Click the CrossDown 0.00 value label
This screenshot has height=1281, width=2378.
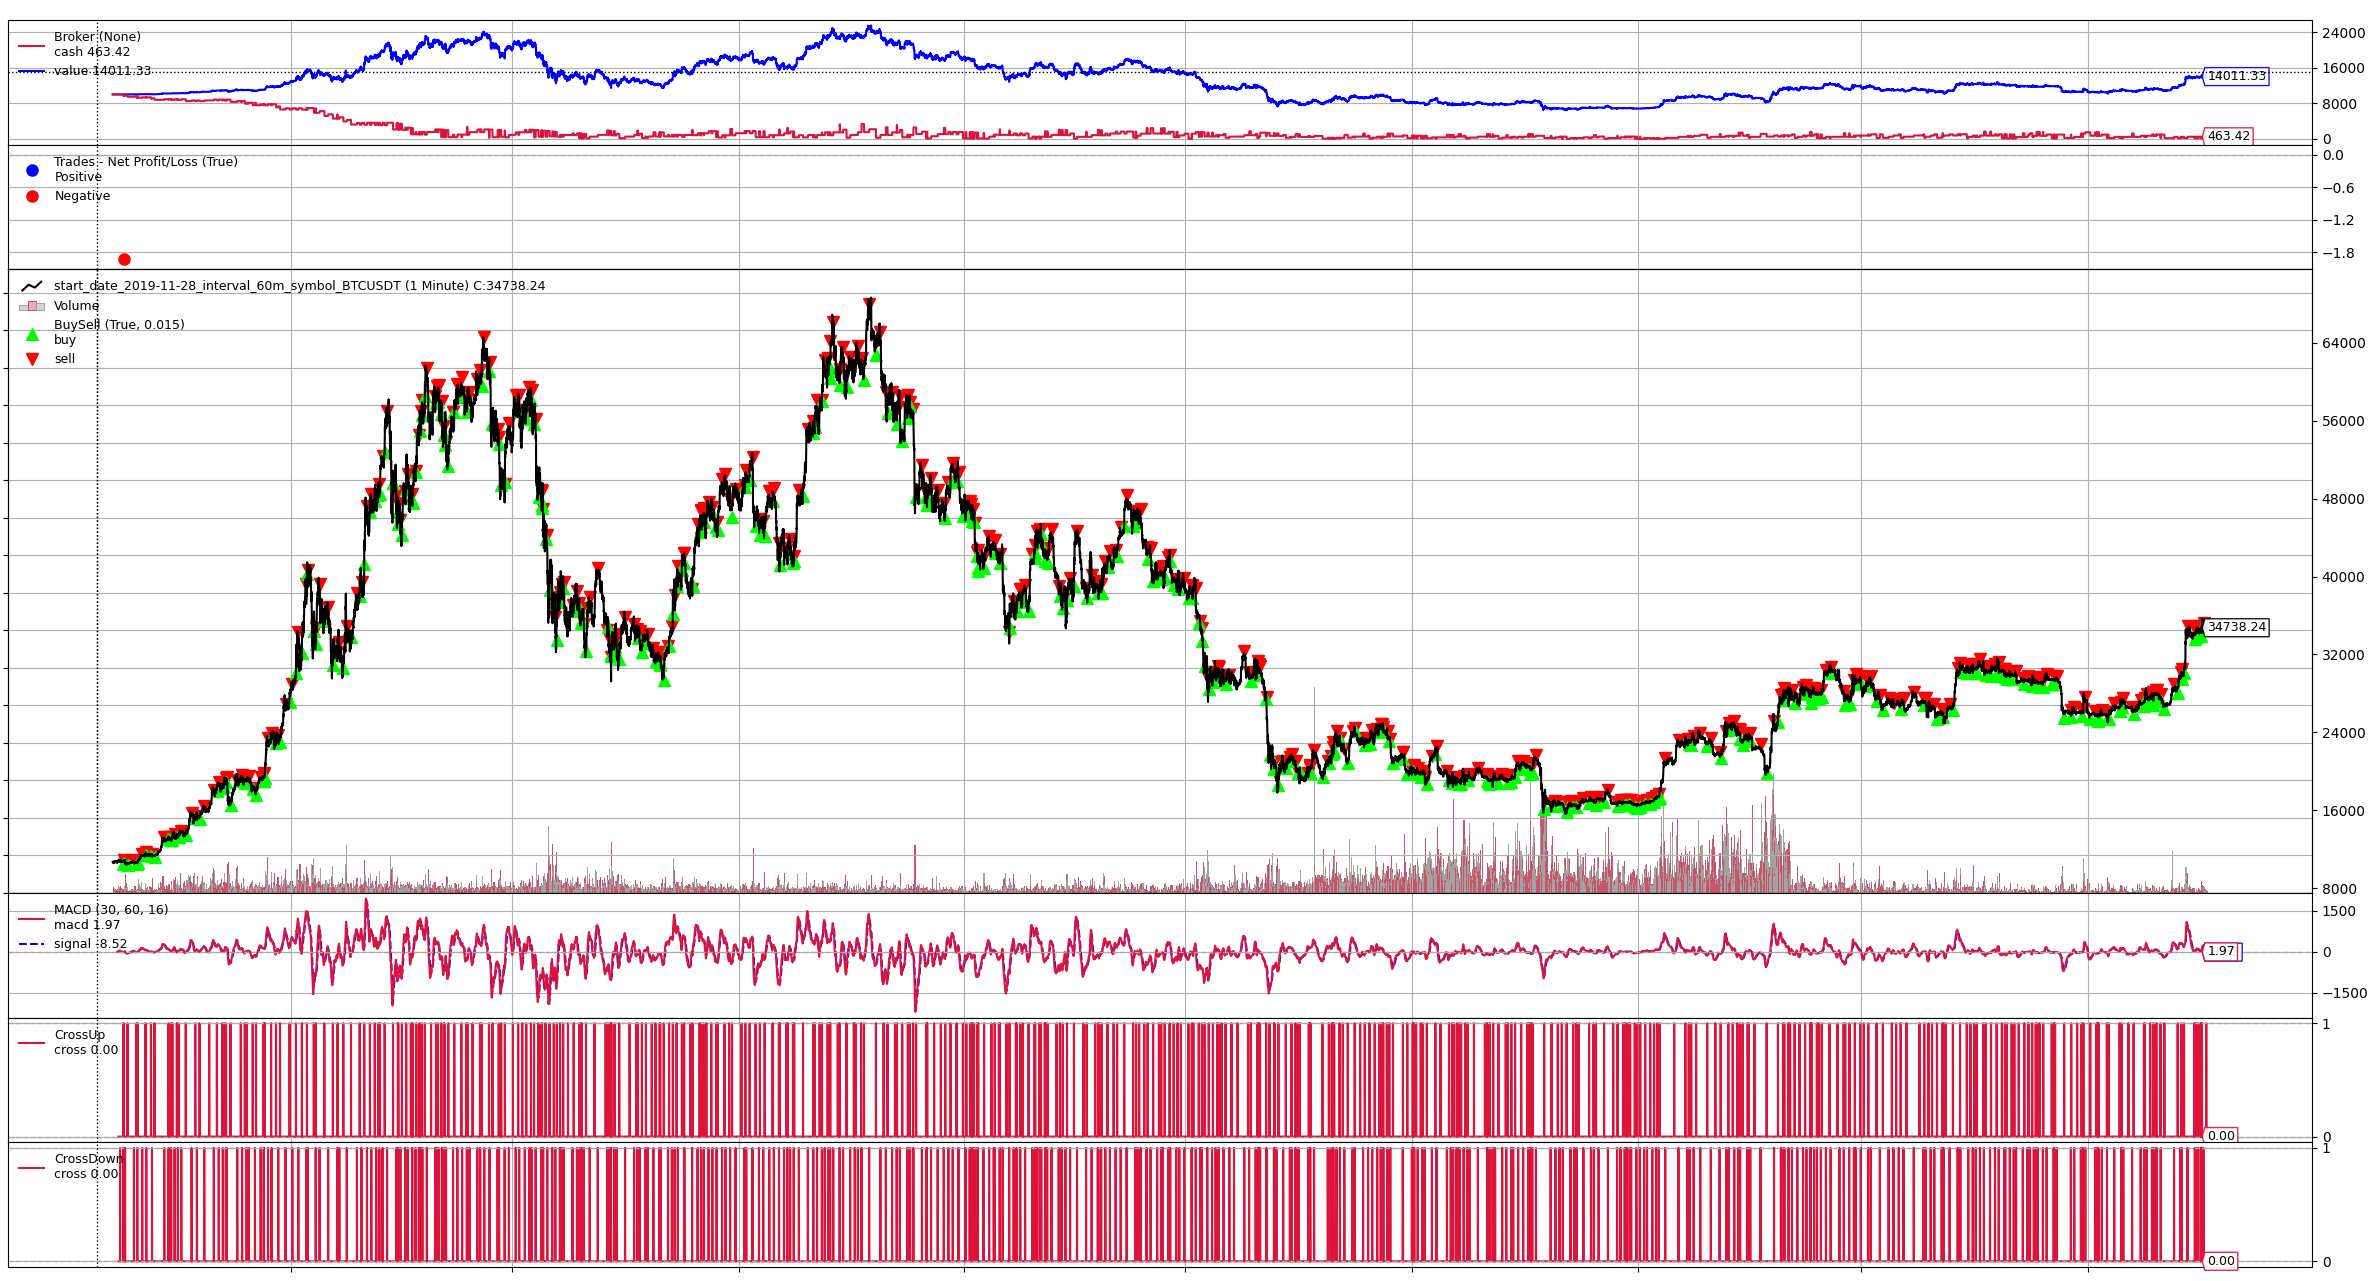(2220, 1261)
